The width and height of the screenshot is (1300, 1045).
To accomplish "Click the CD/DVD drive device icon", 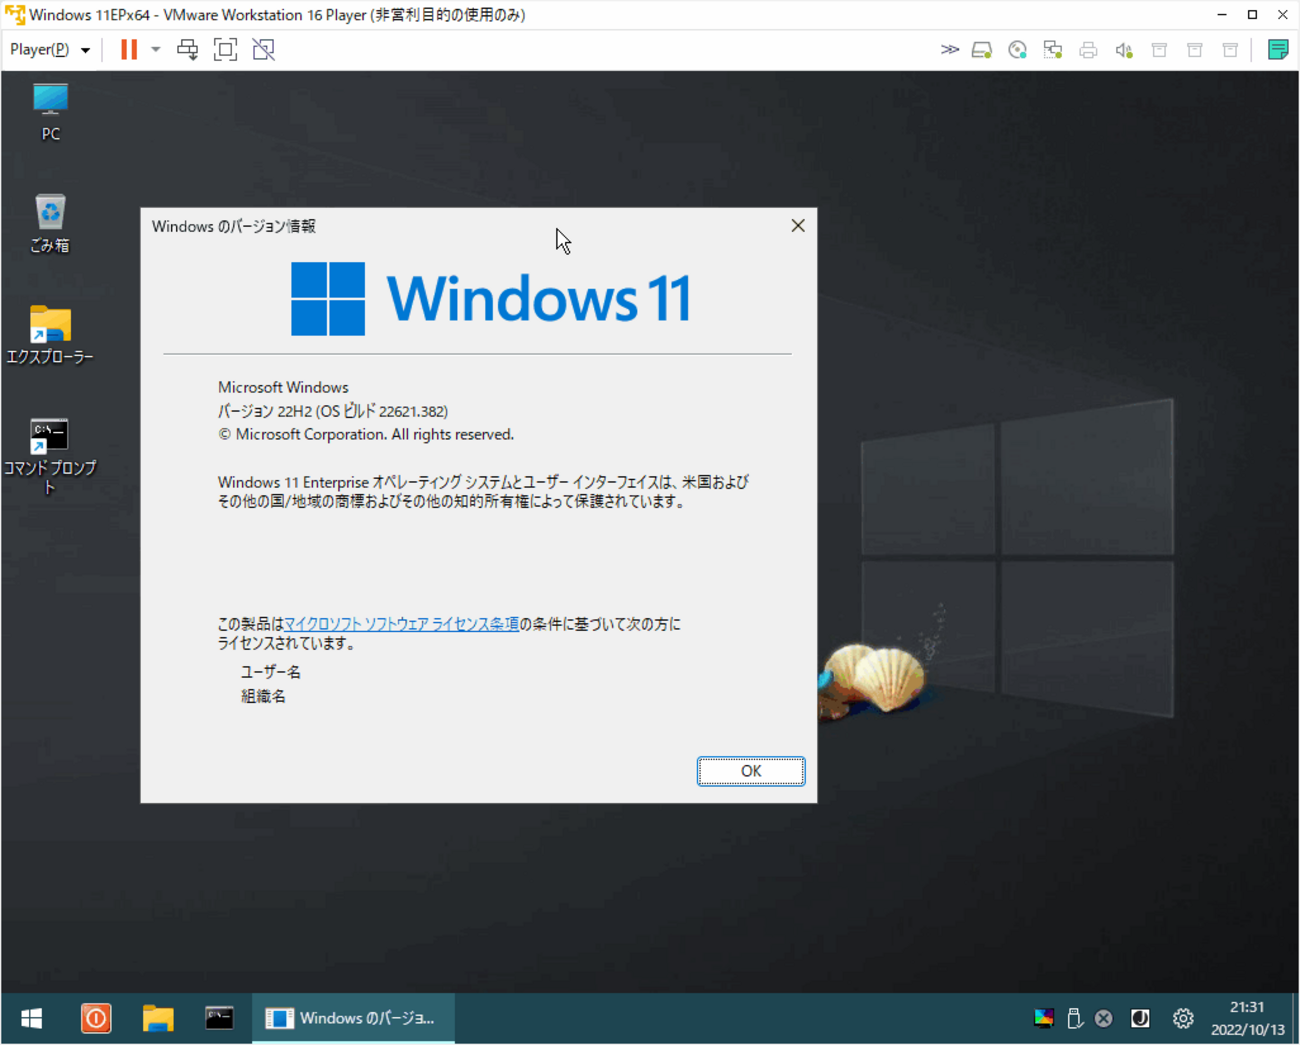I will 1017,50.
